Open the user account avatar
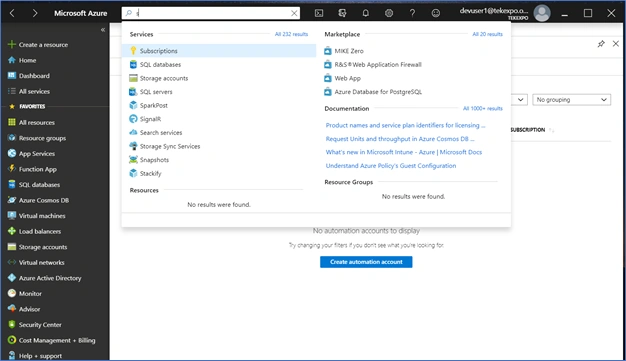Viewport: 626px width, 361px height. tap(542, 13)
